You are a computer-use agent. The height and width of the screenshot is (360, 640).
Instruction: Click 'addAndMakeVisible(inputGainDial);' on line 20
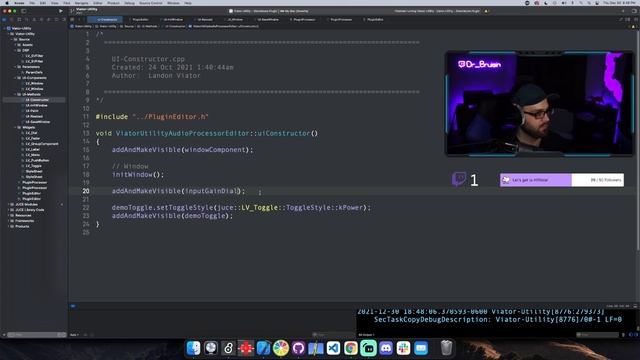click(x=178, y=191)
